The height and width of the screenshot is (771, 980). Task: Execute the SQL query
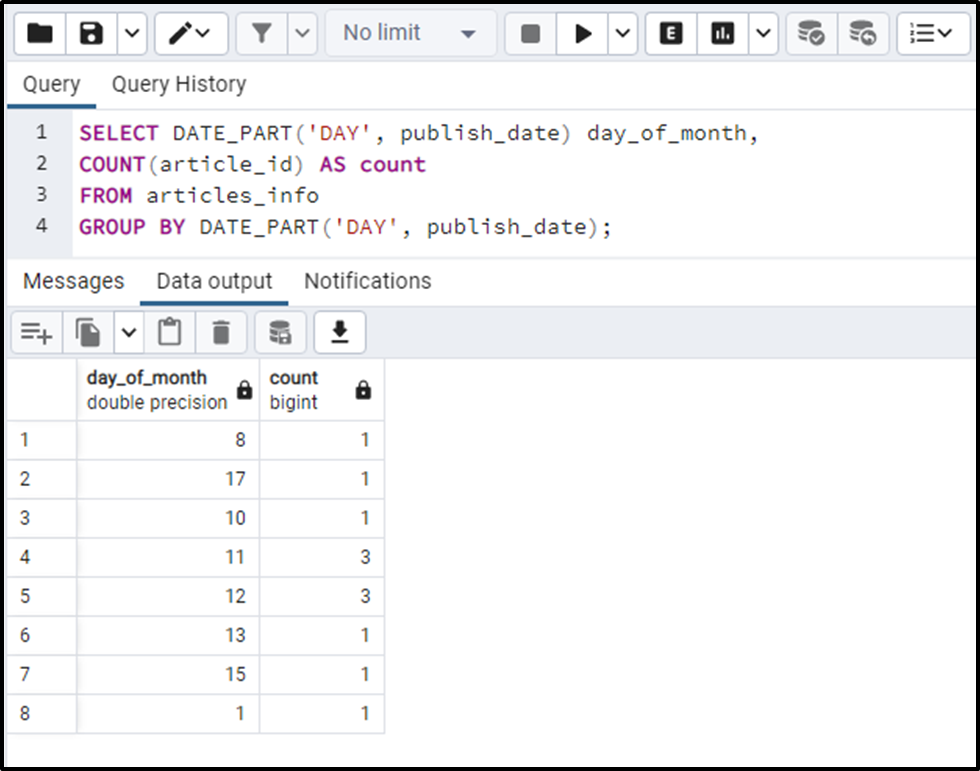pyautogui.click(x=584, y=33)
